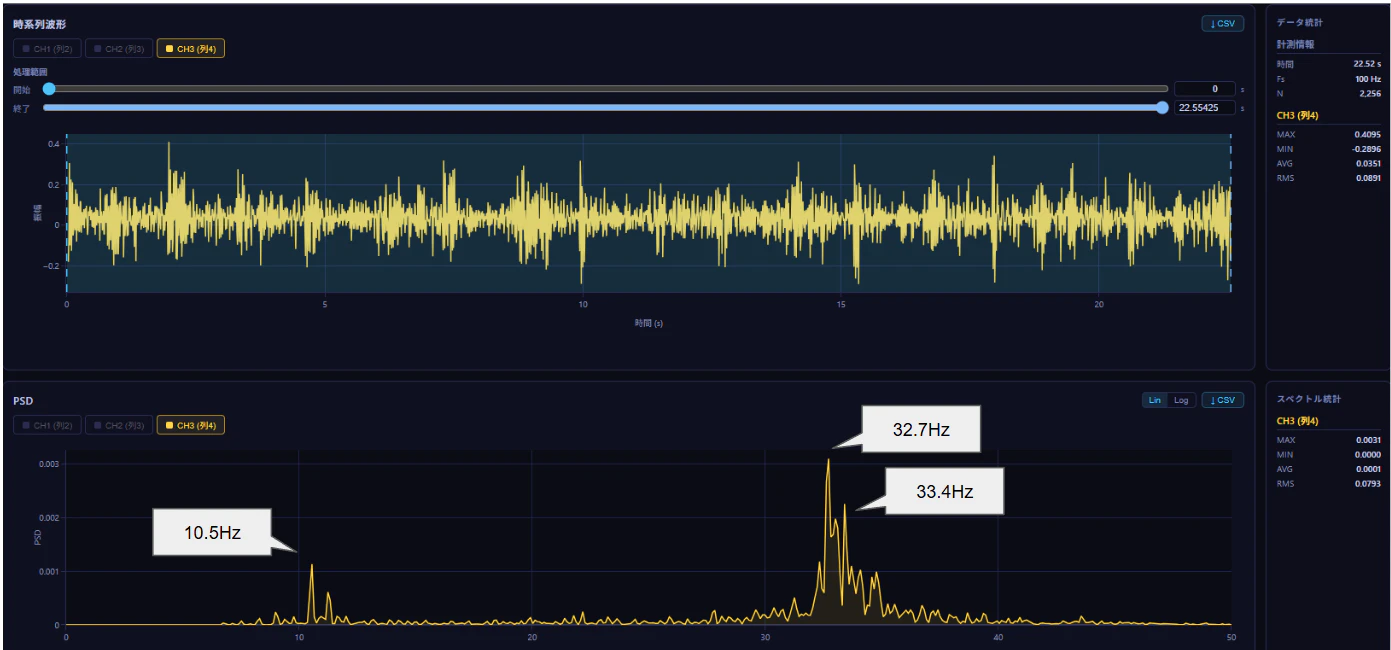The image size is (1391, 650).
Task: Click the Fs value 100 Hz
Action: click(1367, 78)
